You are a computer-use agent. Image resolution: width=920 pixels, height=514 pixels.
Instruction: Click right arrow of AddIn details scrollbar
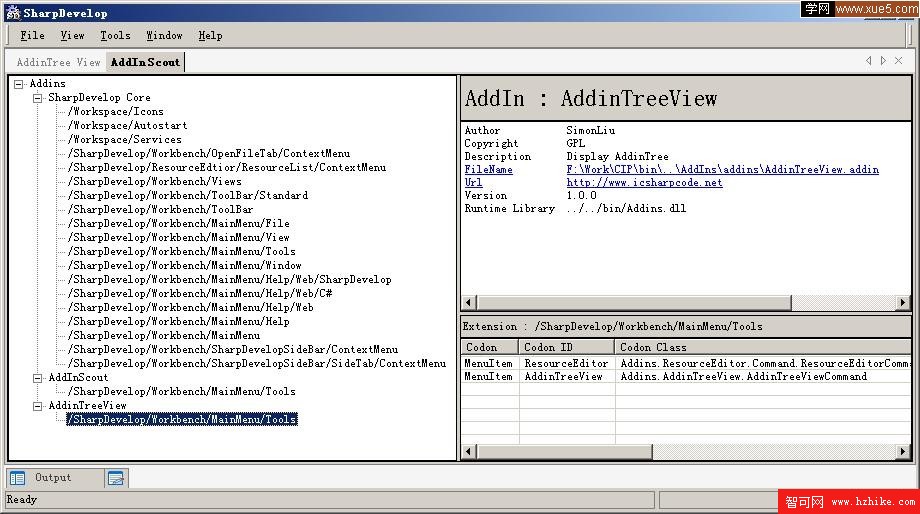pos(903,303)
